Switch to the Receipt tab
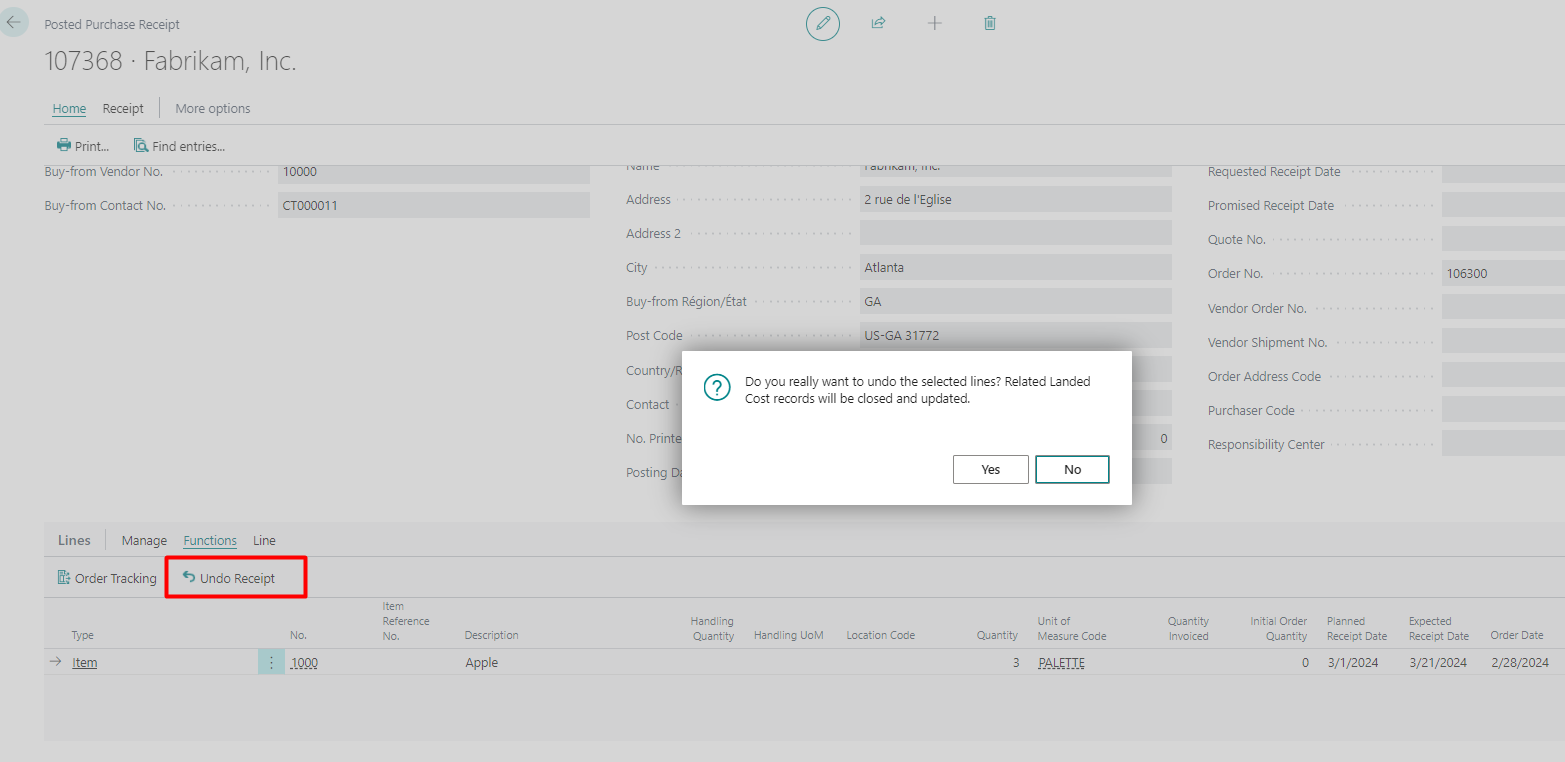 click(x=123, y=108)
